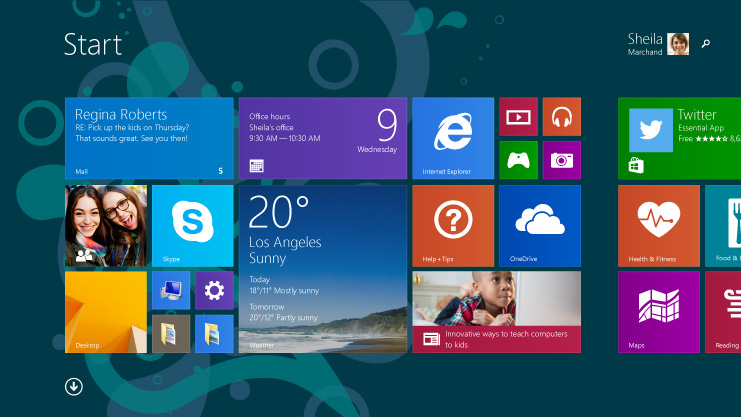Open the This PC computer tile
Image resolution: width=741 pixels, height=417 pixels.
click(x=171, y=290)
